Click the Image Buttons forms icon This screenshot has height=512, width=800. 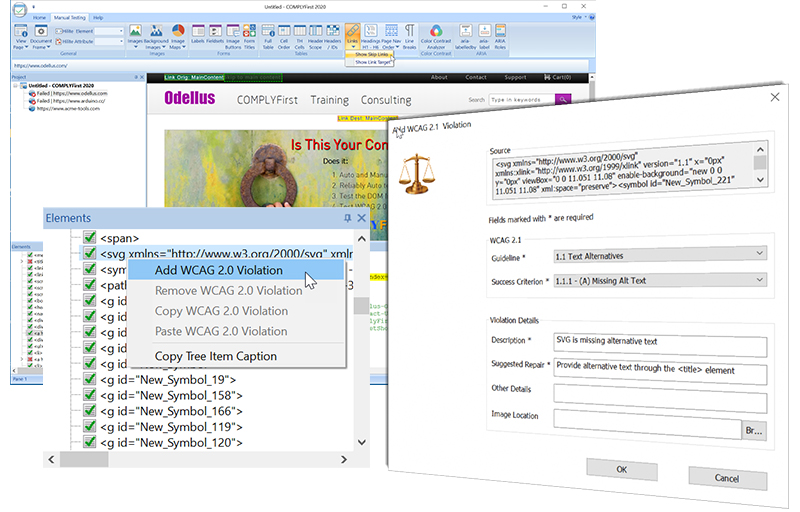coord(233,36)
